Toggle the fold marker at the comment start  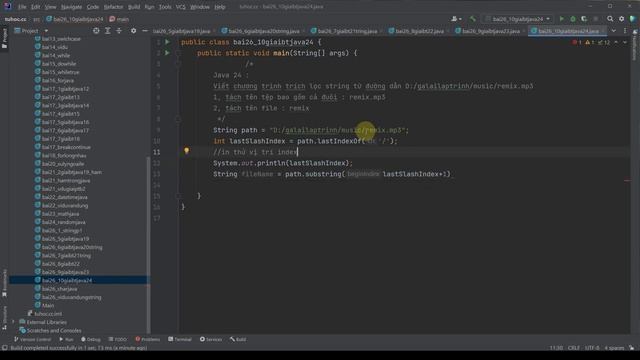point(178,64)
